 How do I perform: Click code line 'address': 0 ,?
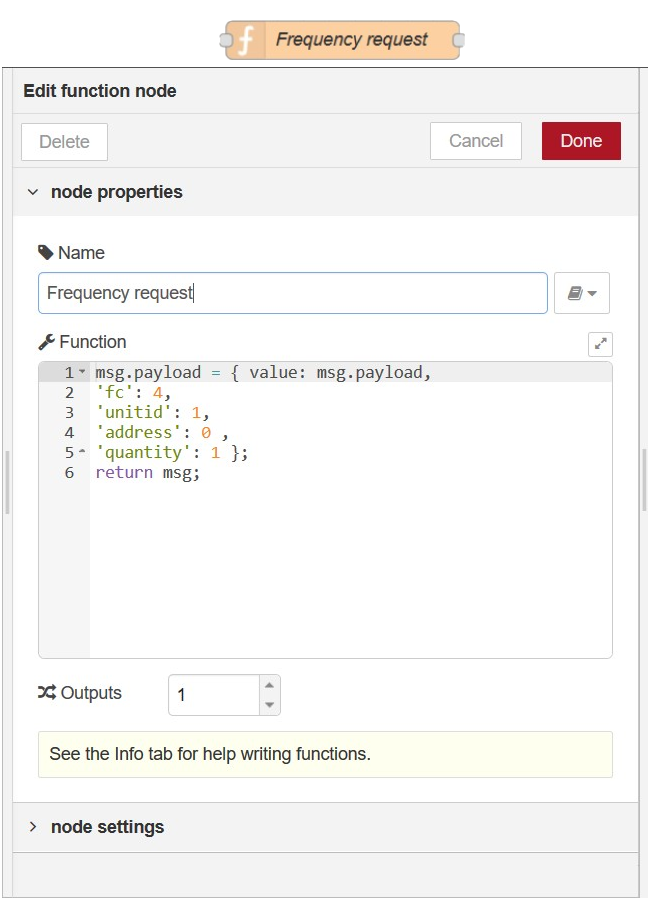(162, 432)
